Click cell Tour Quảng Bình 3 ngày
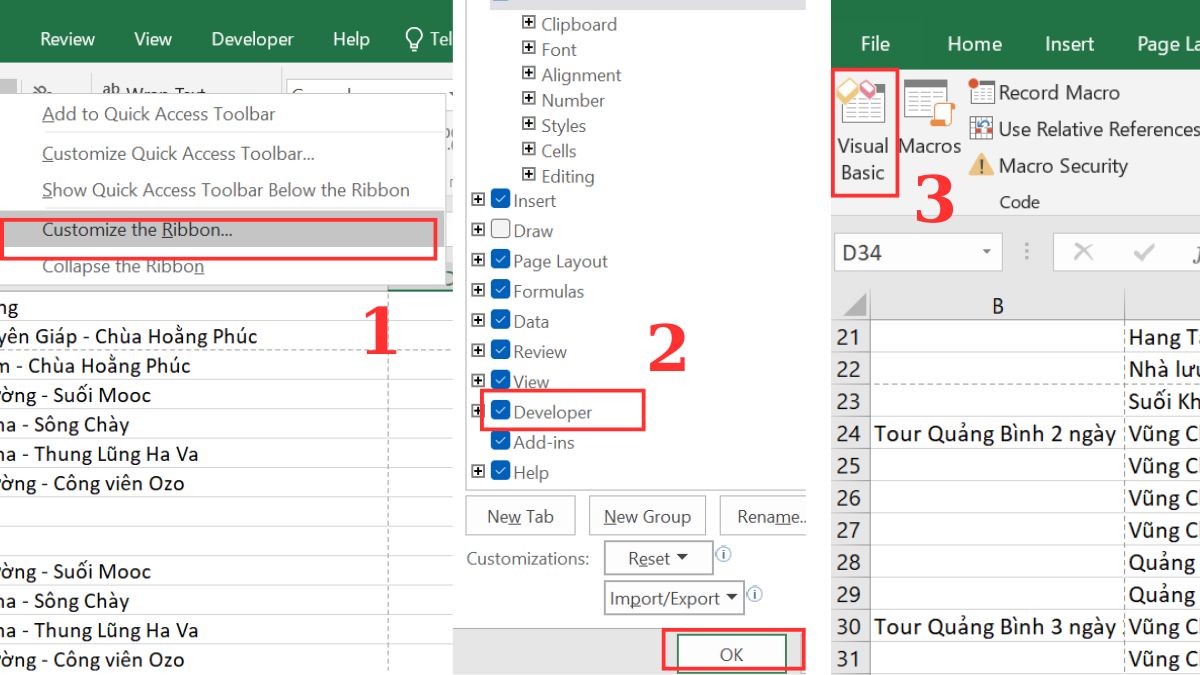This screenshot has height=675, width=1200. click(996, 626)
